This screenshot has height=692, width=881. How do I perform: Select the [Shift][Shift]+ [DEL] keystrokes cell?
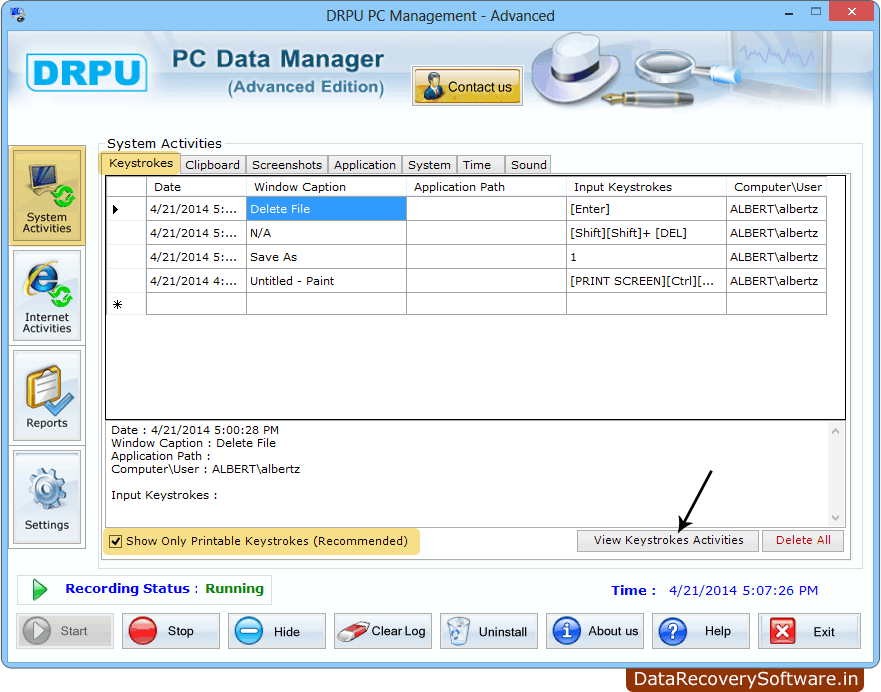[x=646, y=233]
